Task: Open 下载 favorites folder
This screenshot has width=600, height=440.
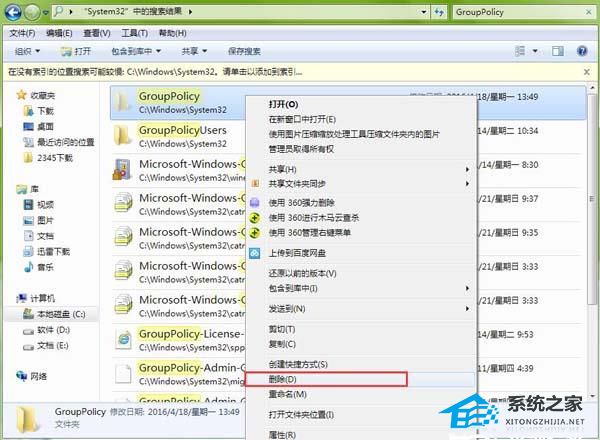Action: click(39, 111)
